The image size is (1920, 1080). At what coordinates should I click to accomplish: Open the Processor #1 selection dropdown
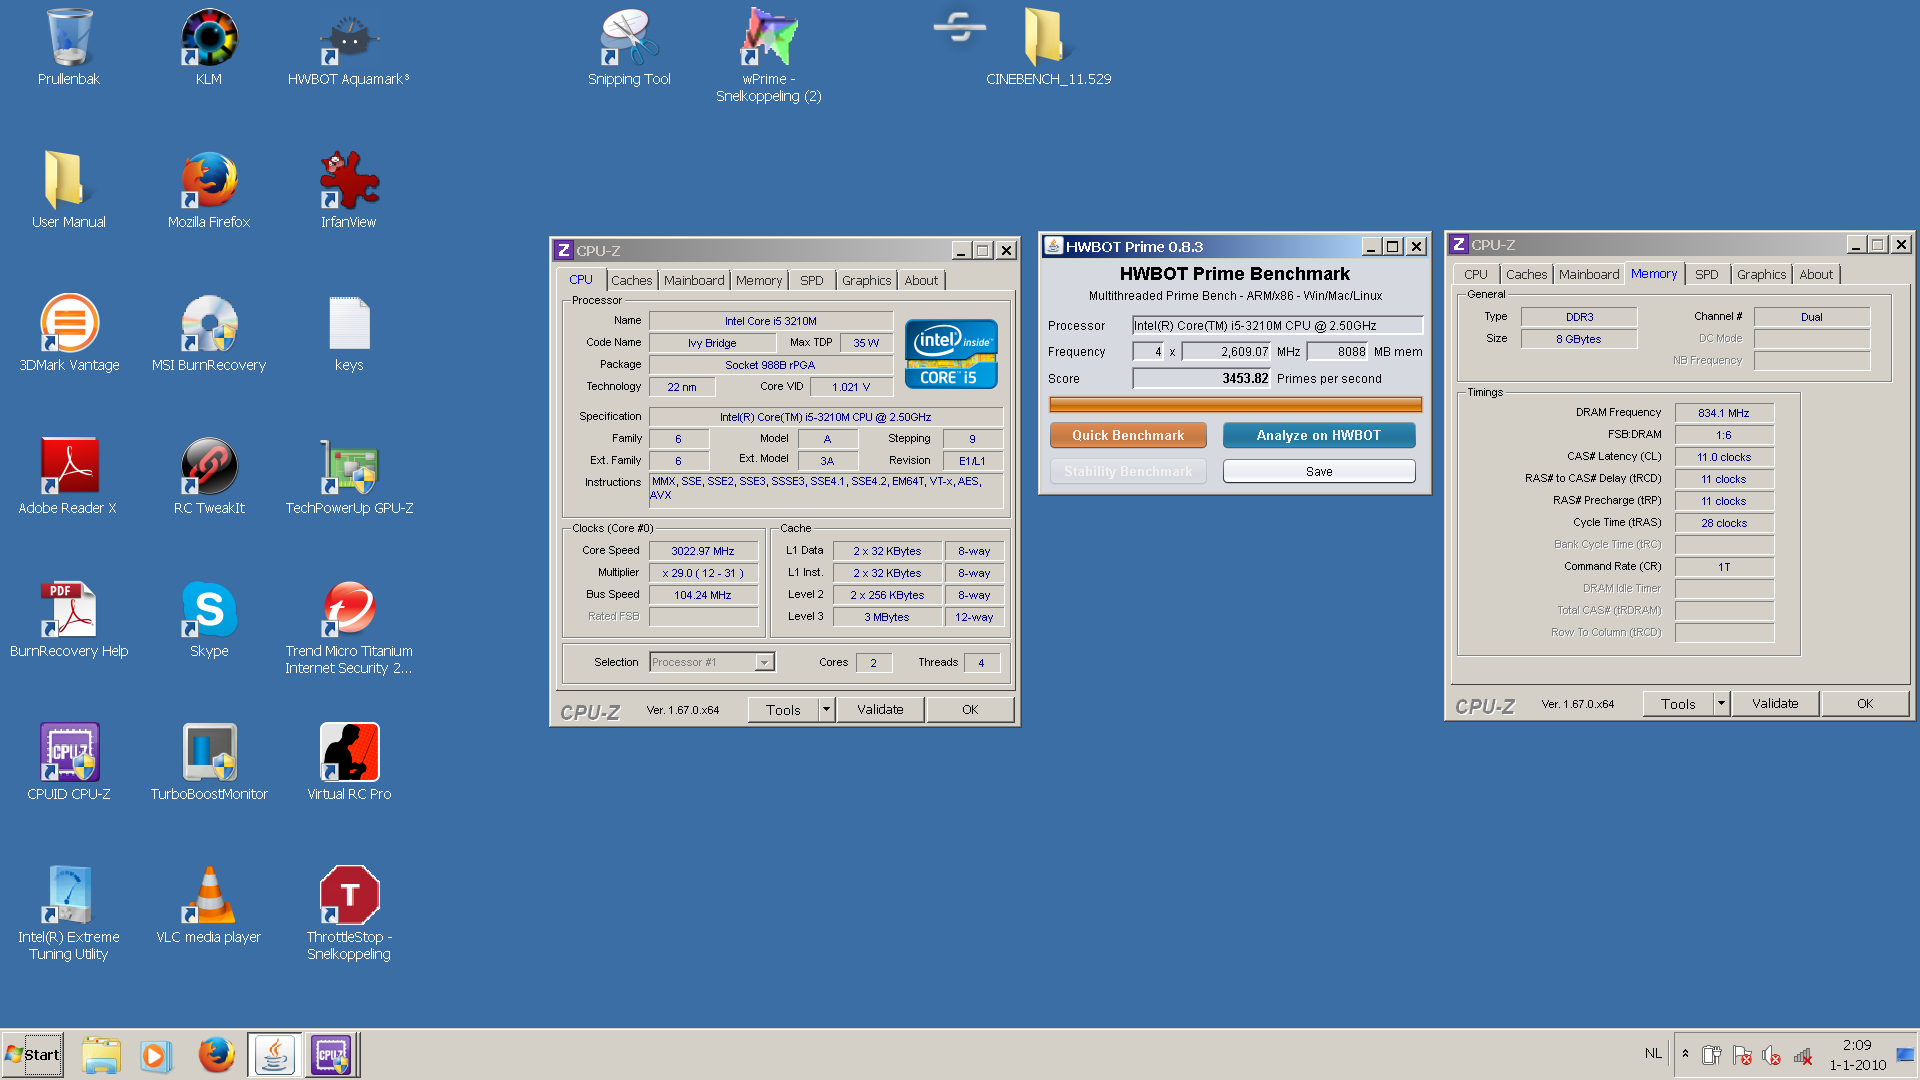coord(712,662)
